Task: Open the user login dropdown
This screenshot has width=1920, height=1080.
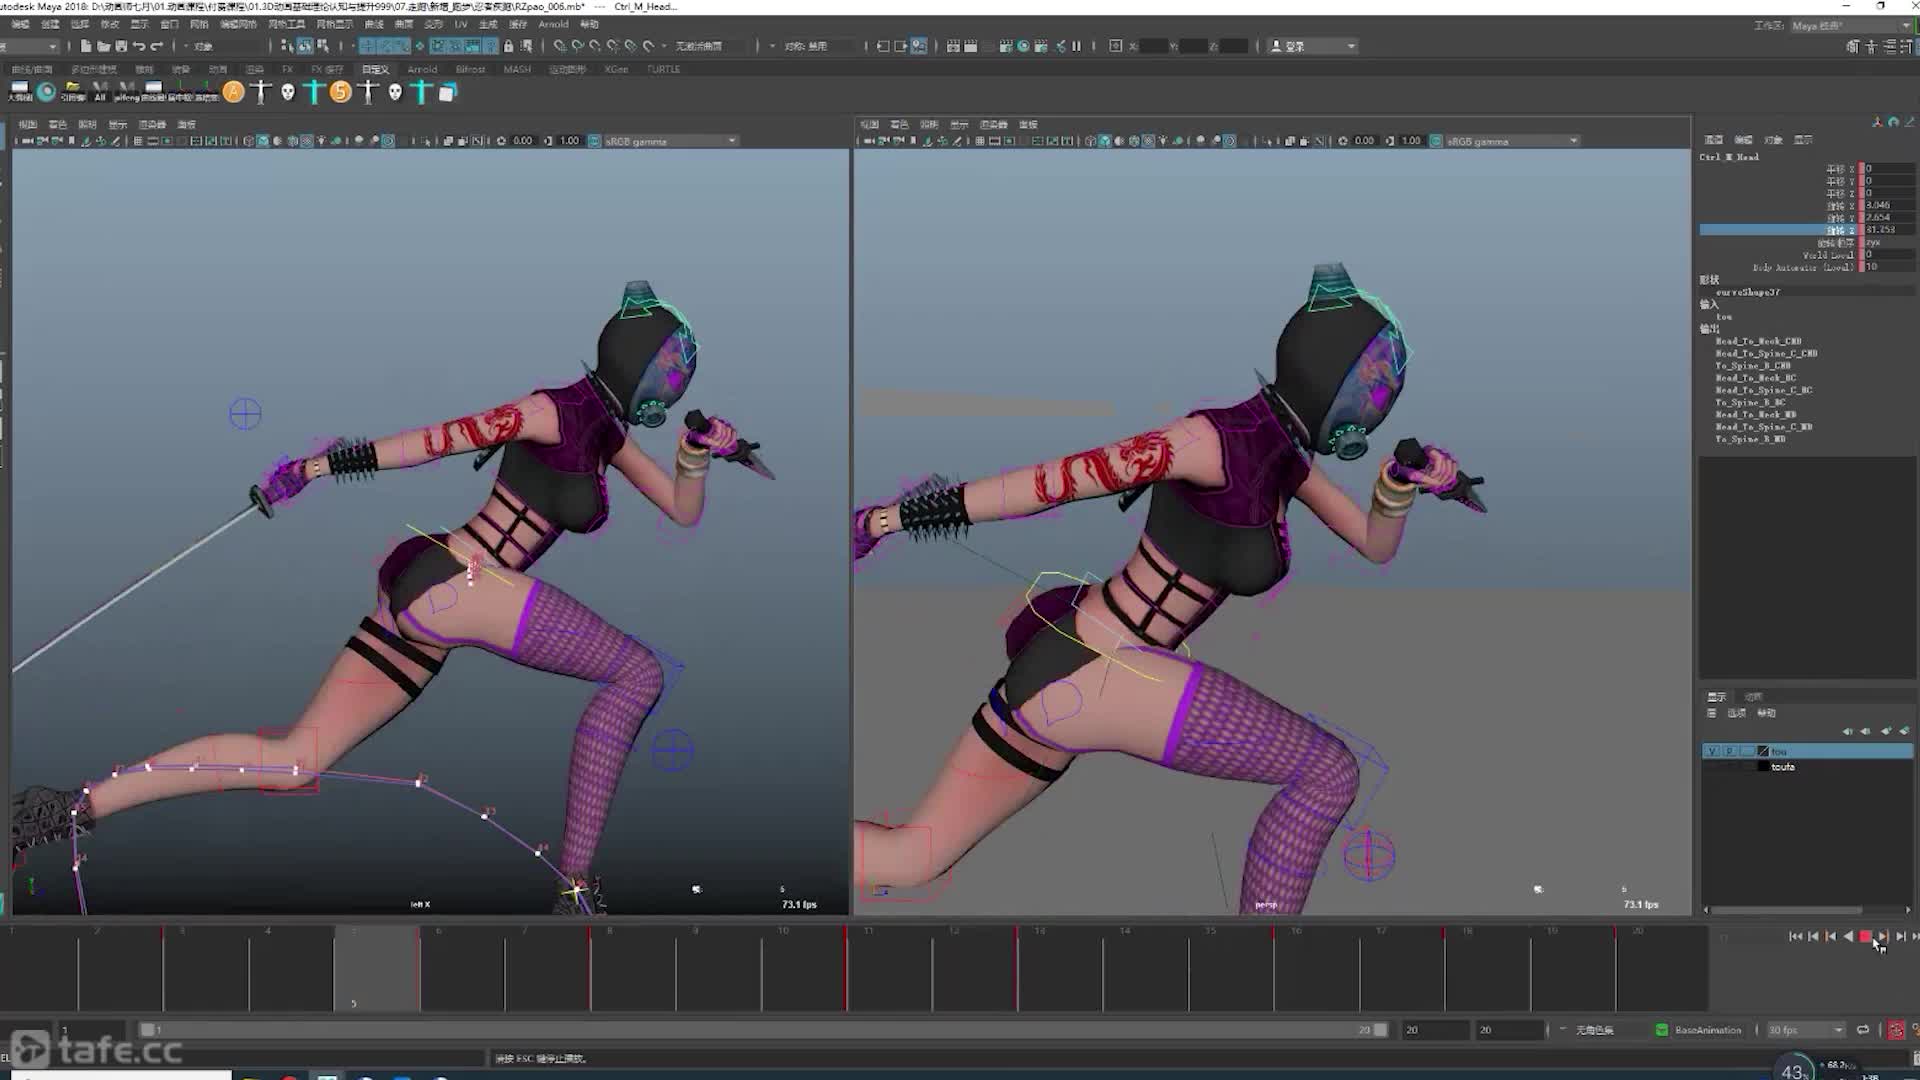Action: point(1313,46)
